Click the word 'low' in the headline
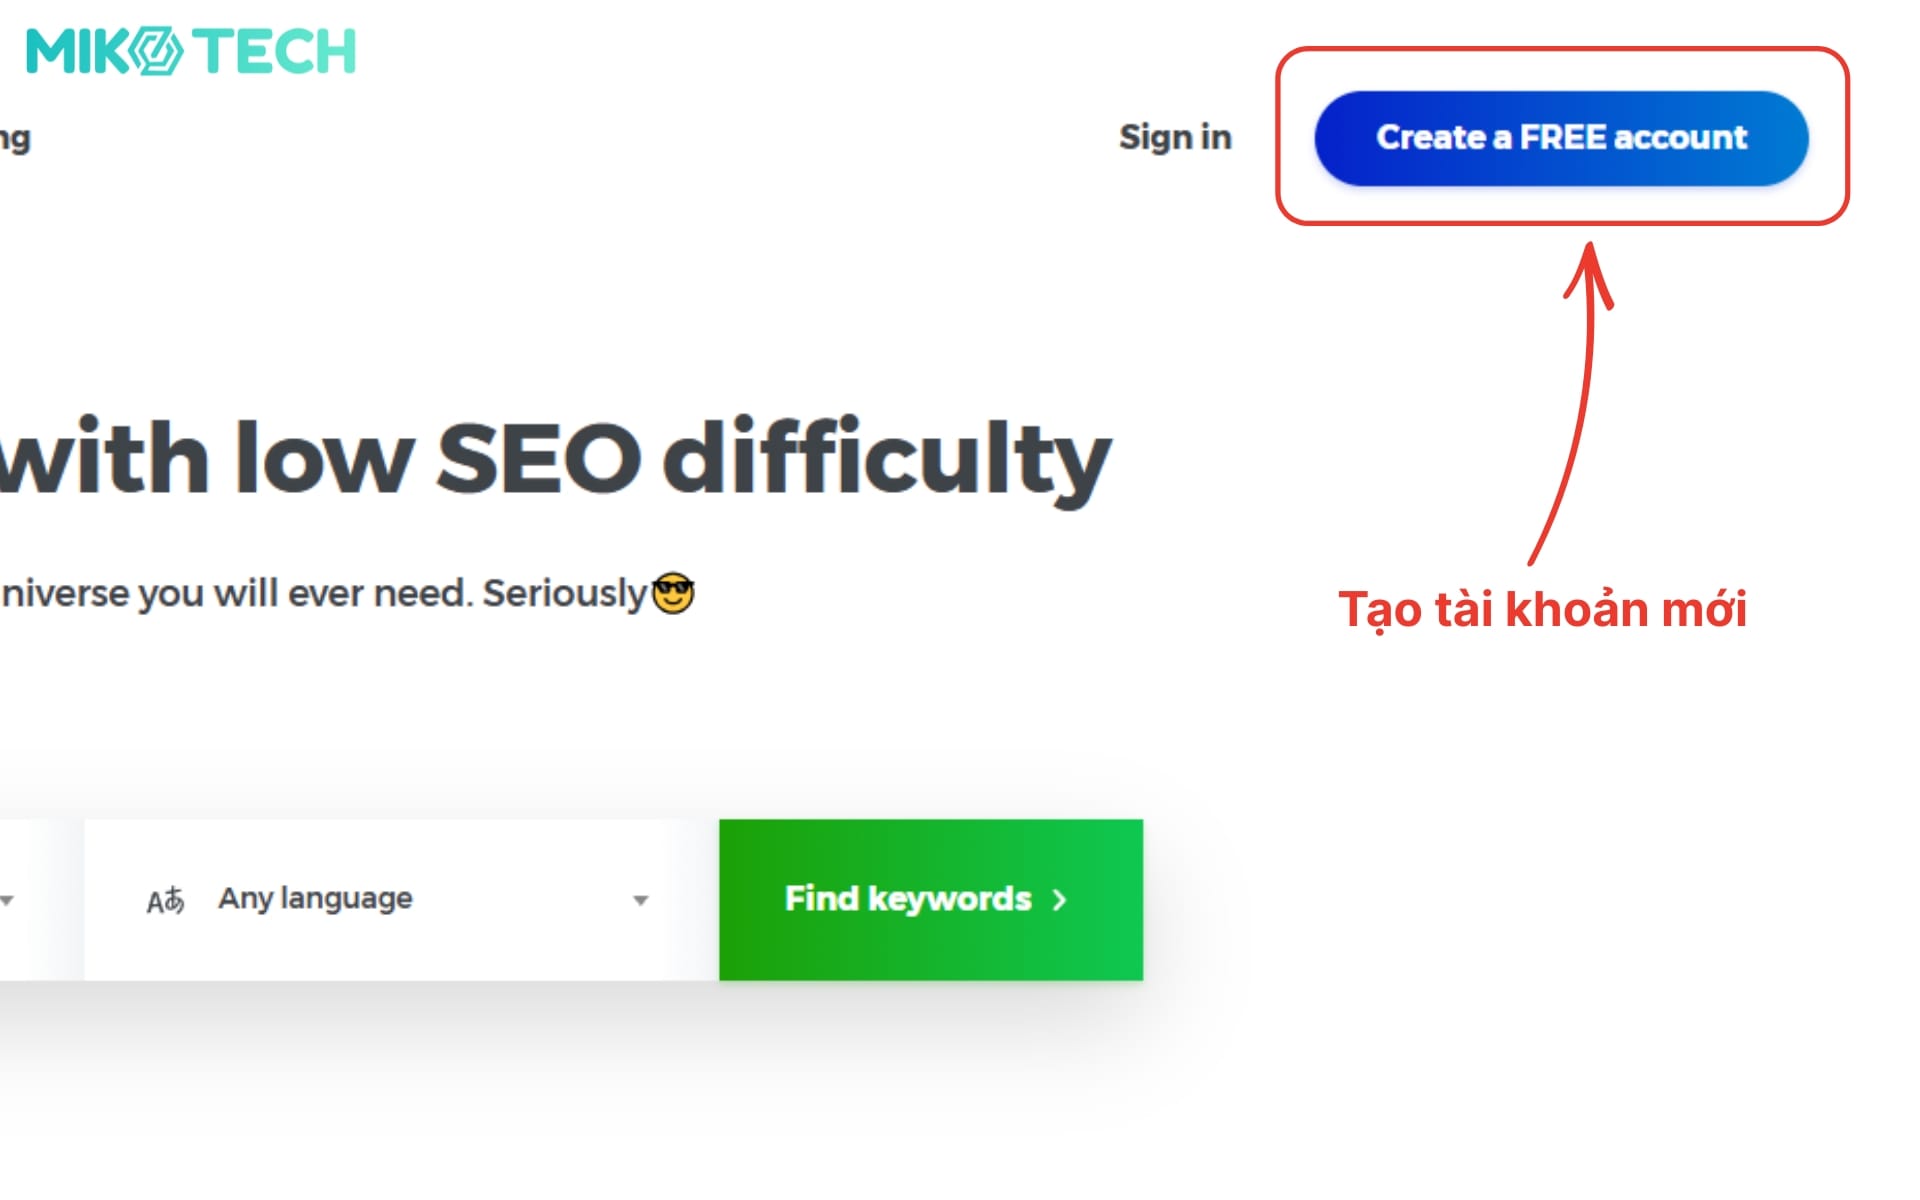The image size is (1920, 1200). pos(324,459)
